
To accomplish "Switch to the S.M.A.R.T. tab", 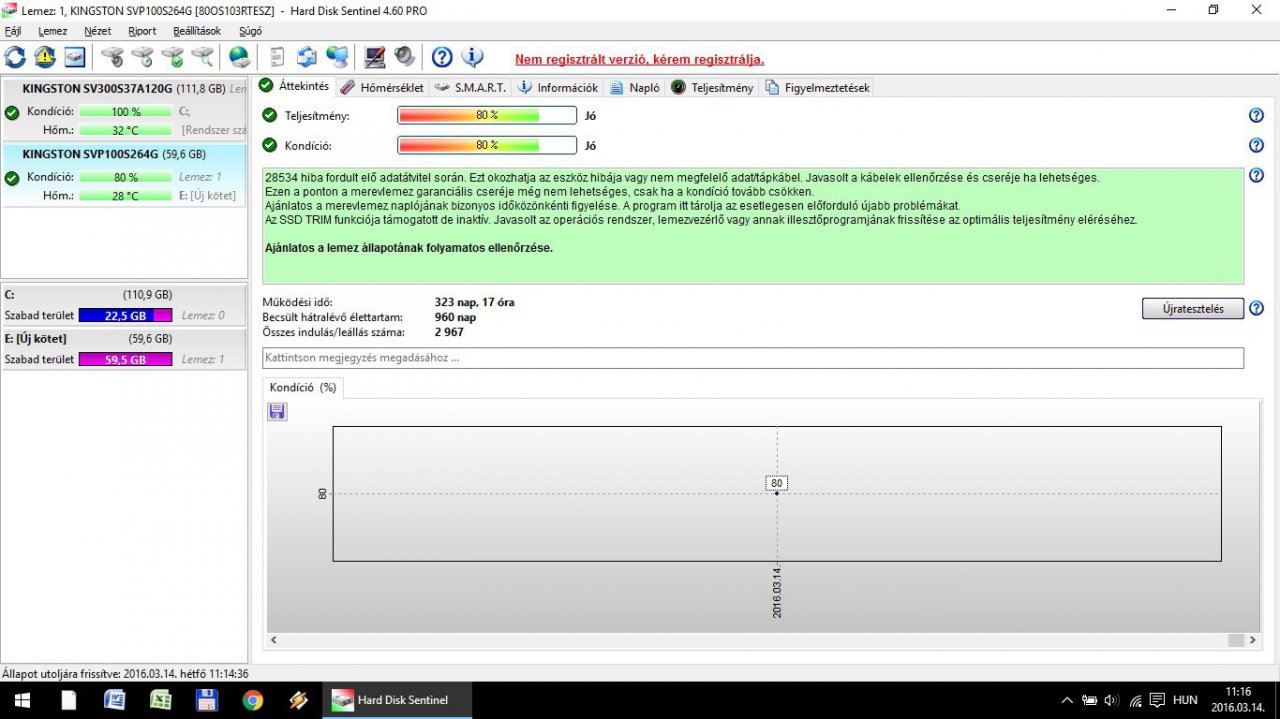I will 471,87.
